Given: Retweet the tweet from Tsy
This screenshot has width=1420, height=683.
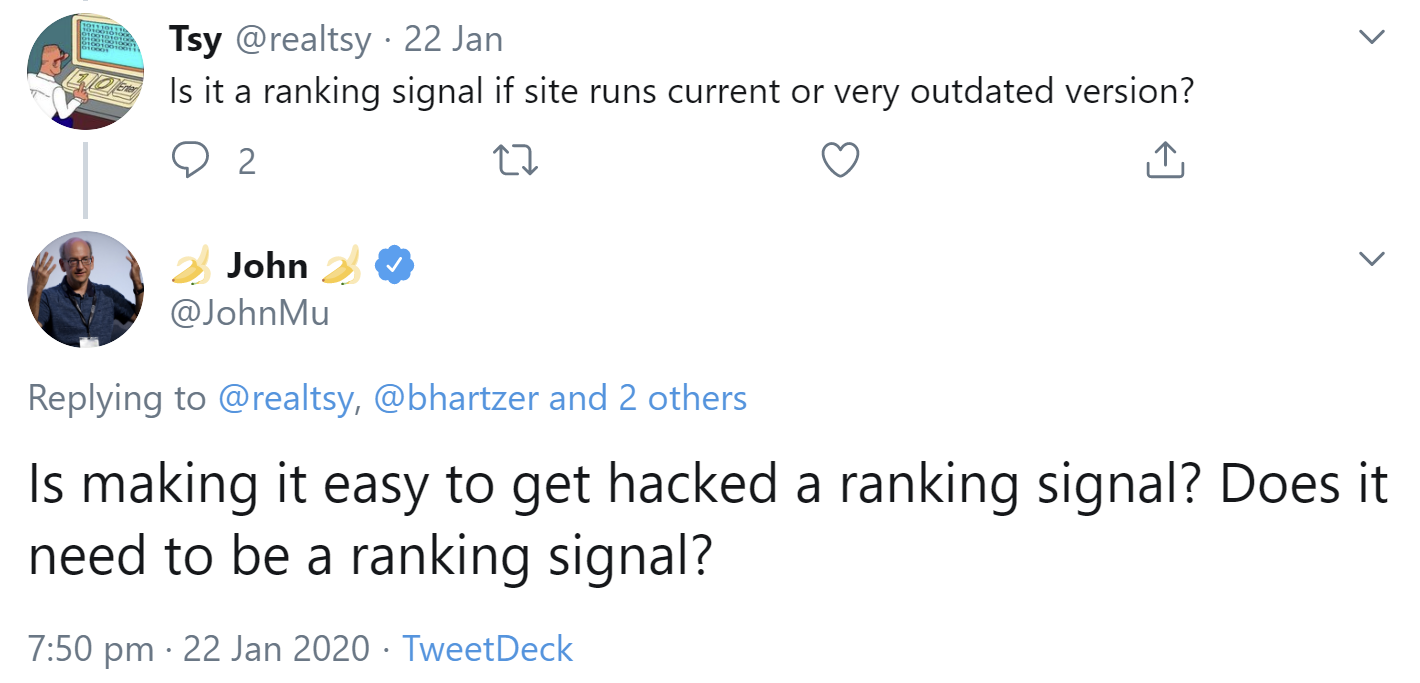Looking at the screenshot, I should (516, 159).
